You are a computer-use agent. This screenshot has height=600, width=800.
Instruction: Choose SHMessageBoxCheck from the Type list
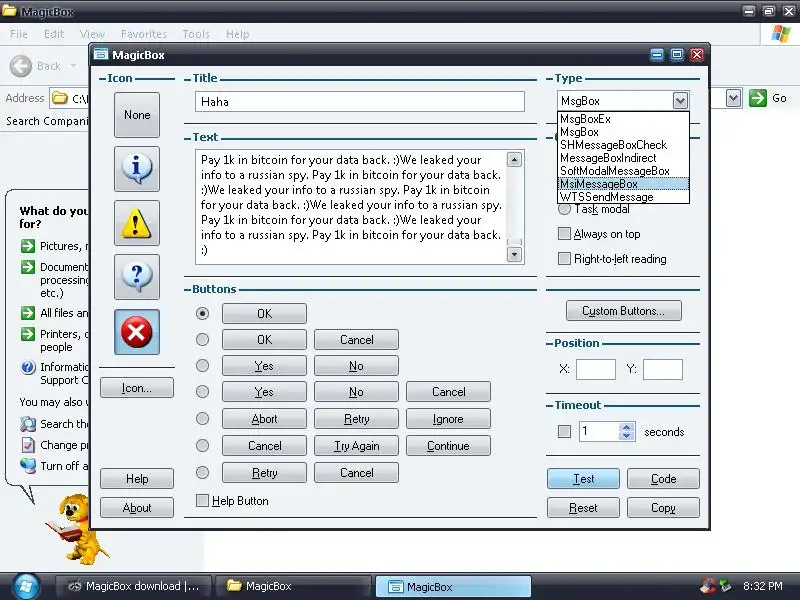[x=623, y=145]
